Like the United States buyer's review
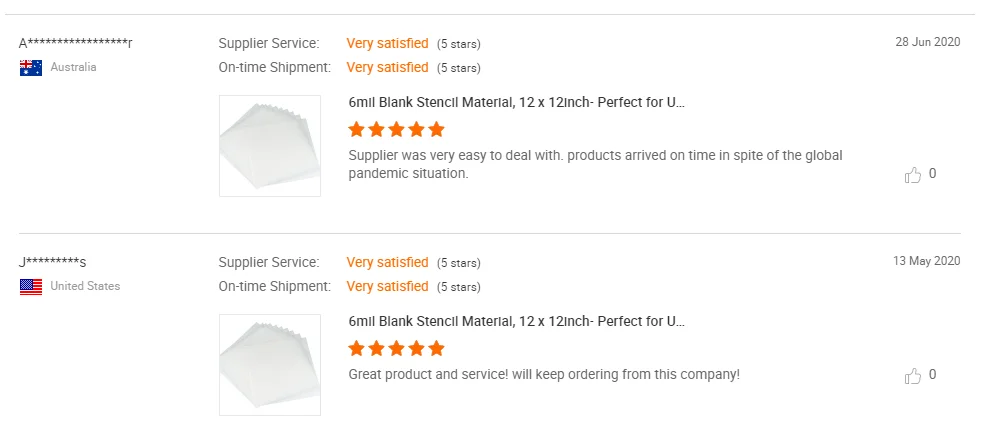Screen dimensions: 989x443 [912, 376]
